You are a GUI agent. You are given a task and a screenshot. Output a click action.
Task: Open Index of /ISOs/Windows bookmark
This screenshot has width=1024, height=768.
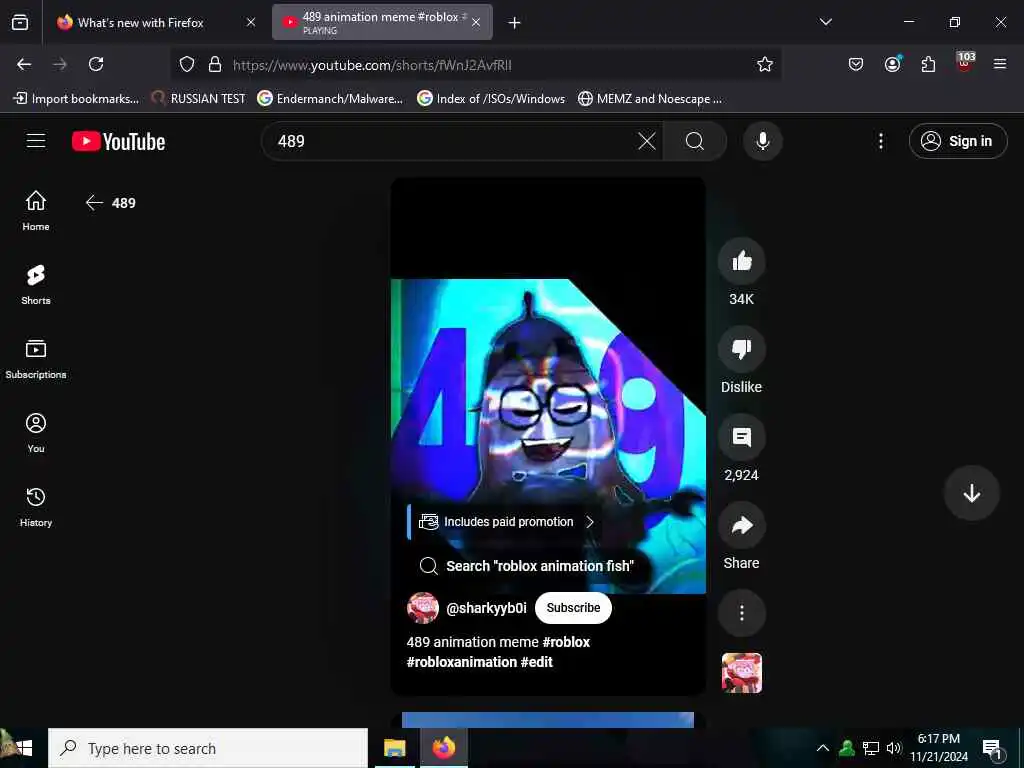[x=491, y=99]
